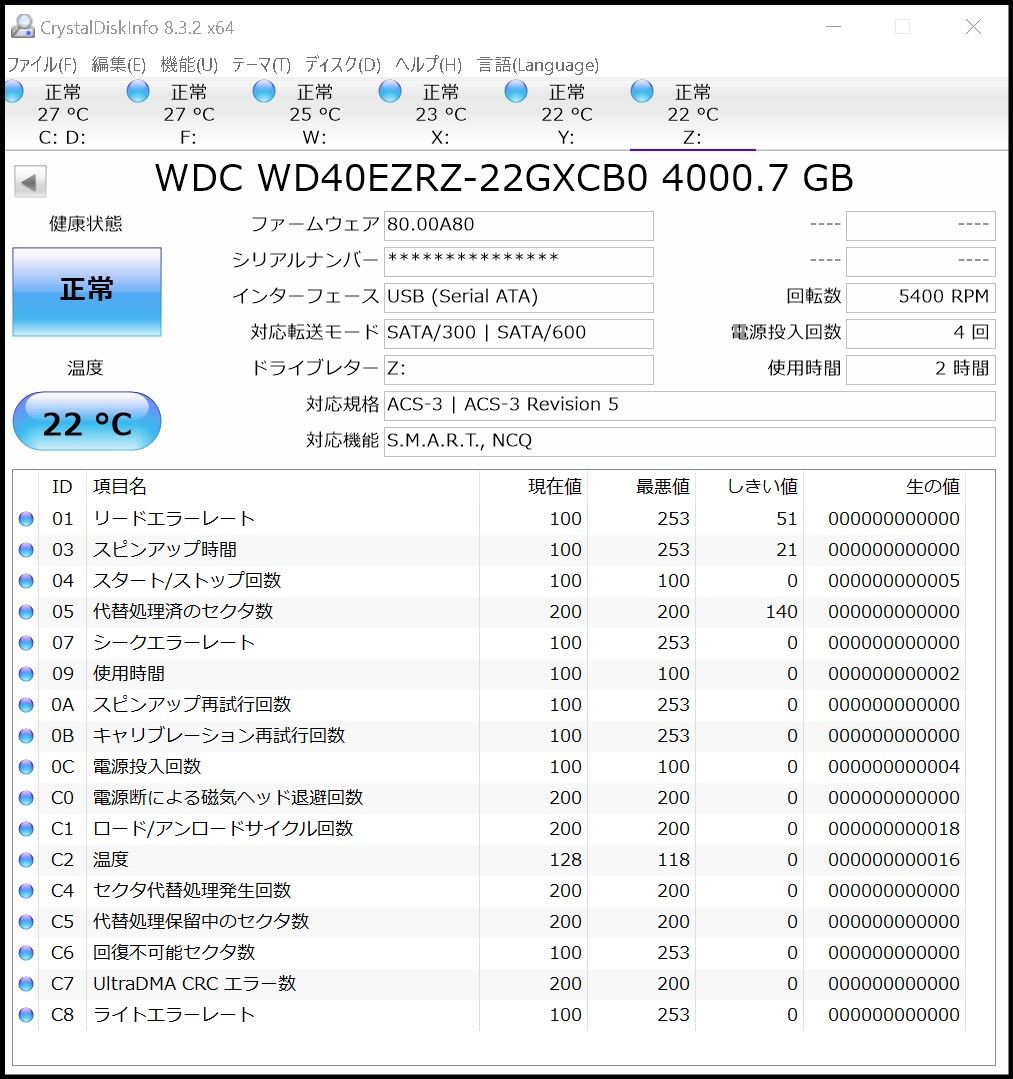Open the ディスク(D) menu

click(x=342, y=65)
